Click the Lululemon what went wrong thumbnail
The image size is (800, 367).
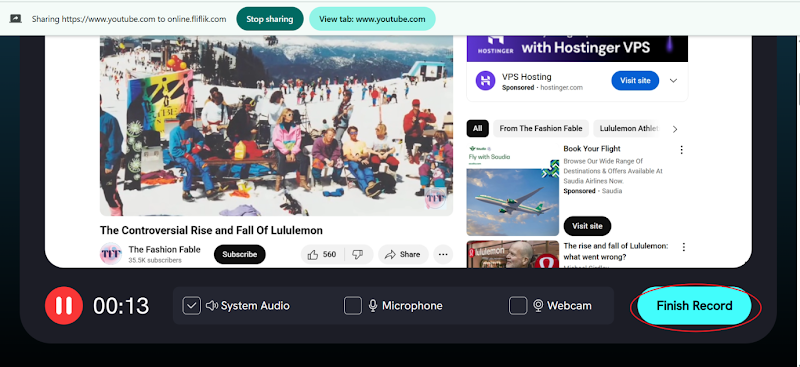513,254
